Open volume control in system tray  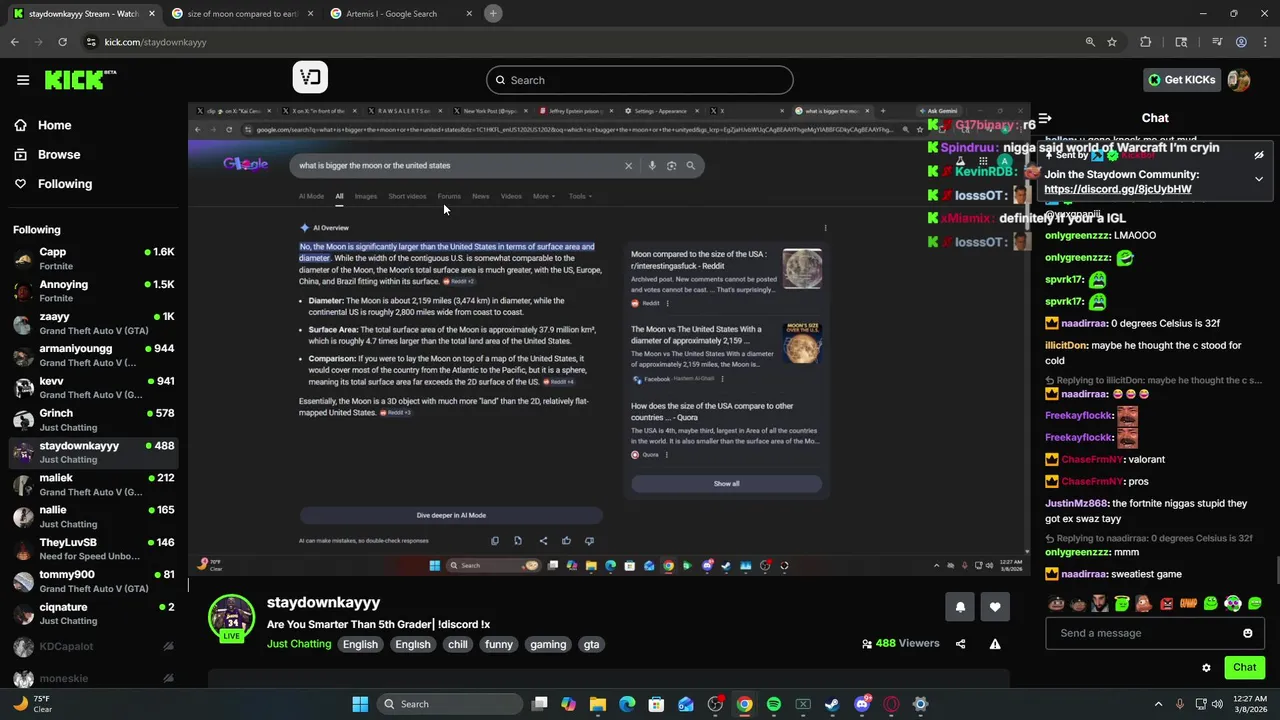pyautogui.click(x=1219, y=704)
